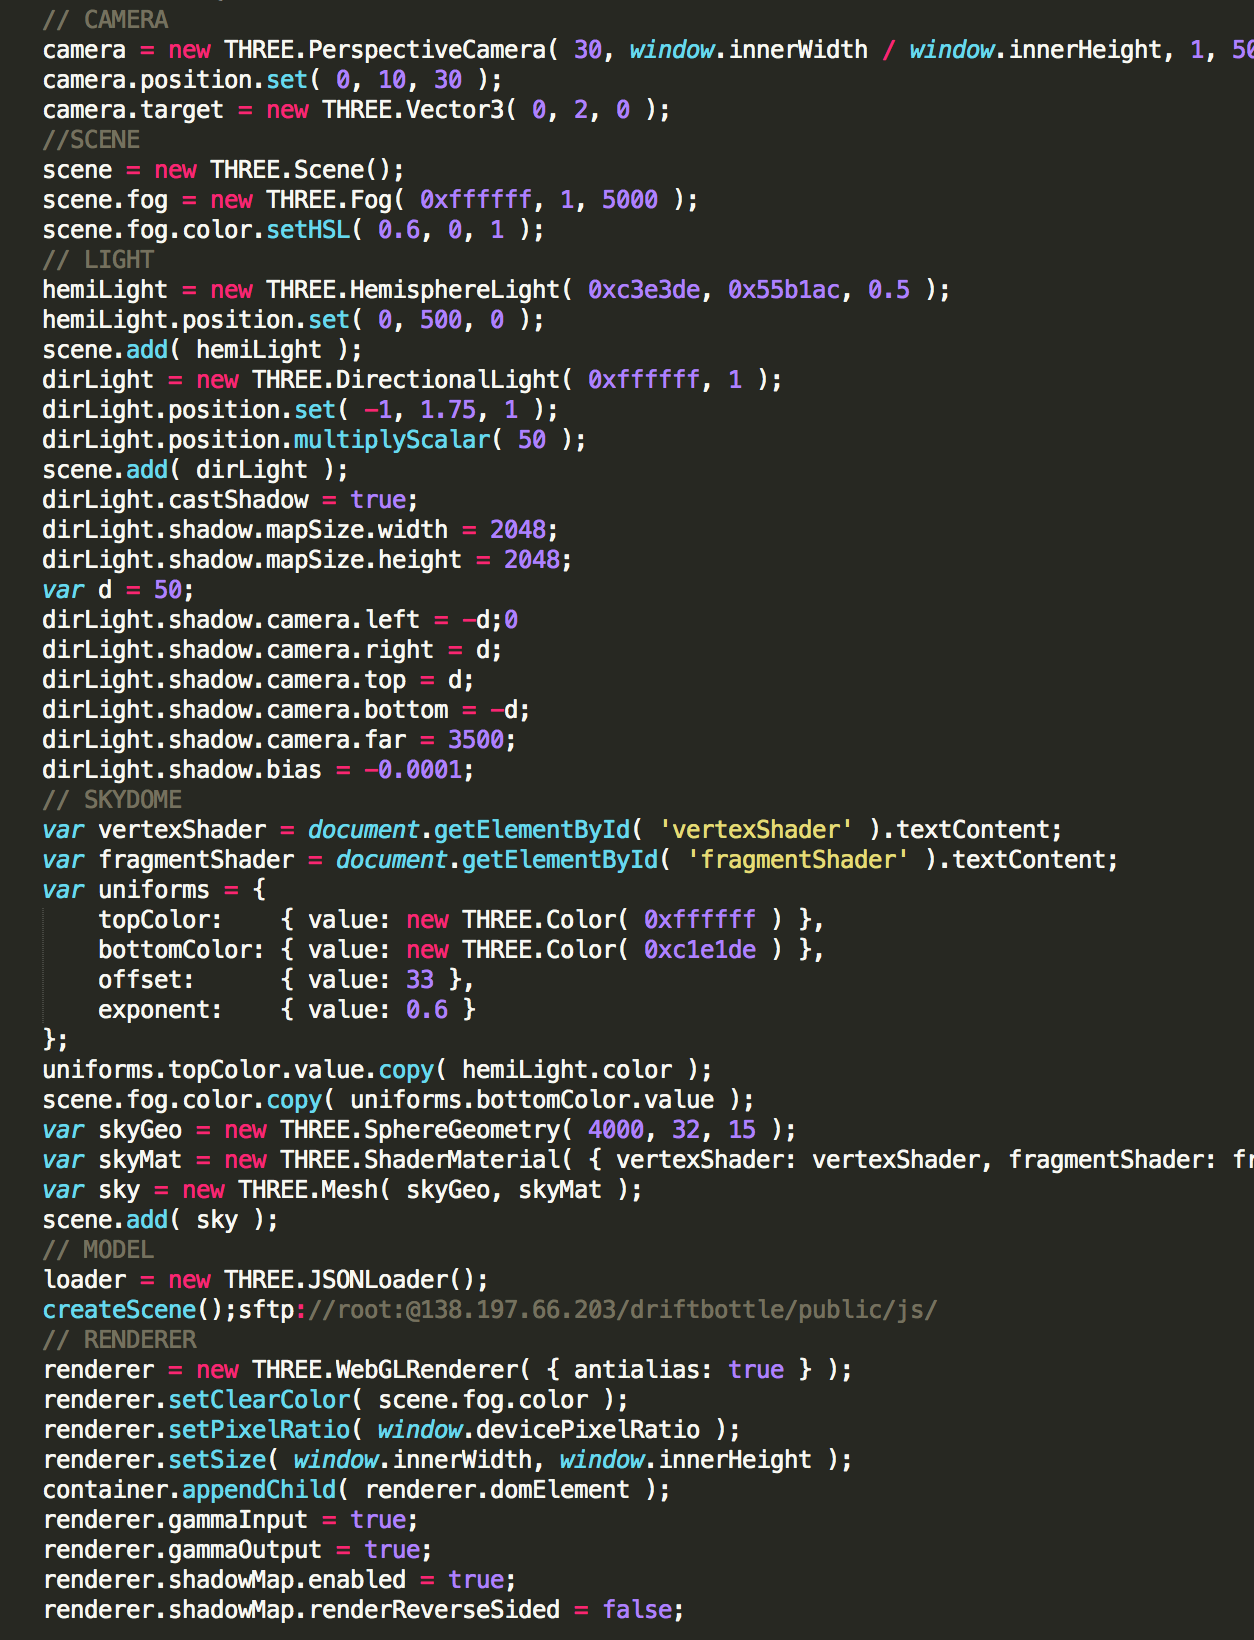Click 'dirLight.shadow.mapSize.width' line
The image size is (1254, 1640).
300,529
